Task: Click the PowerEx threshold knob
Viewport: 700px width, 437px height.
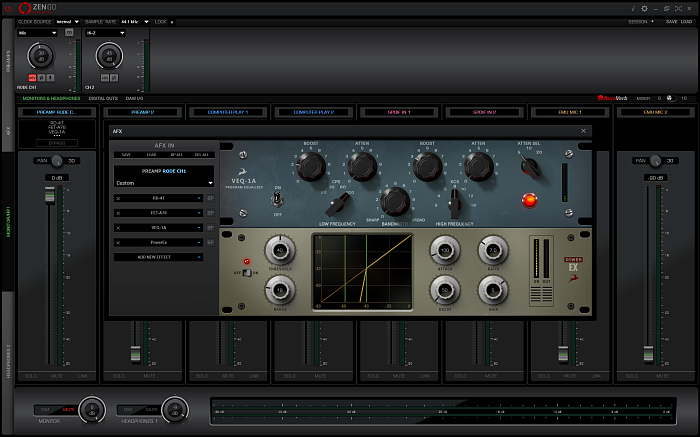Action: [x=279, y=250]
